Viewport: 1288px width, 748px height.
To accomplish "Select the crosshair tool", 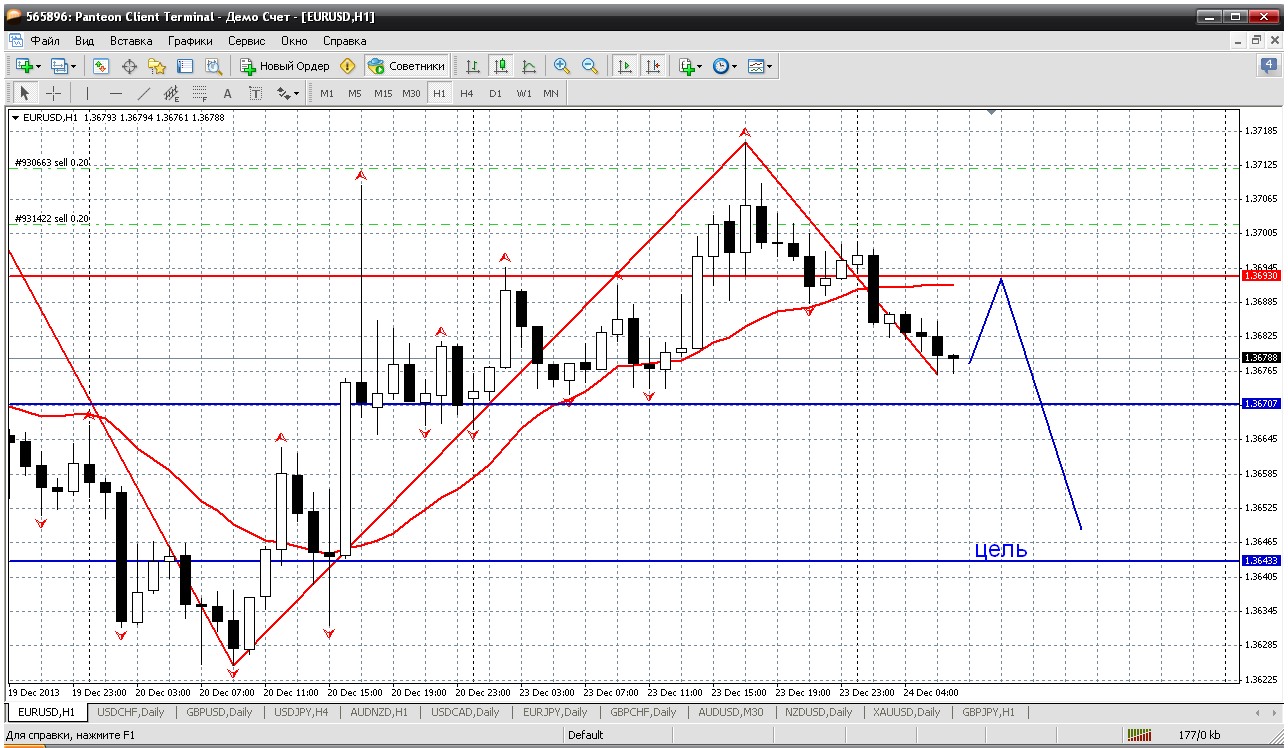I will (53, 93).
